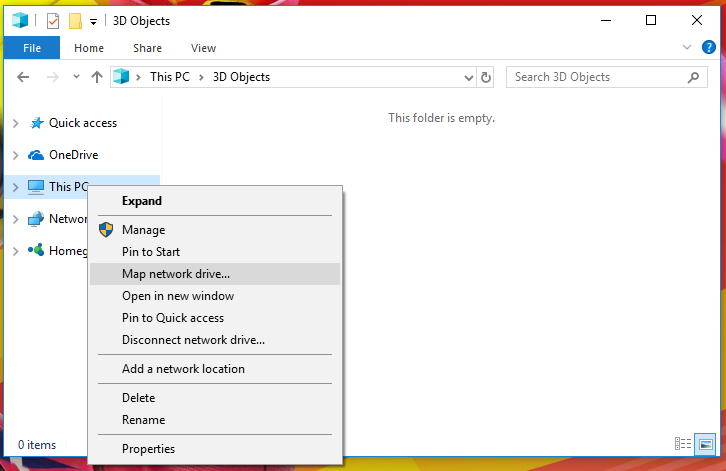Viewport: 726px width, 471px height.
Task: Open the File ribbon tab
Action: coord(31,48)
